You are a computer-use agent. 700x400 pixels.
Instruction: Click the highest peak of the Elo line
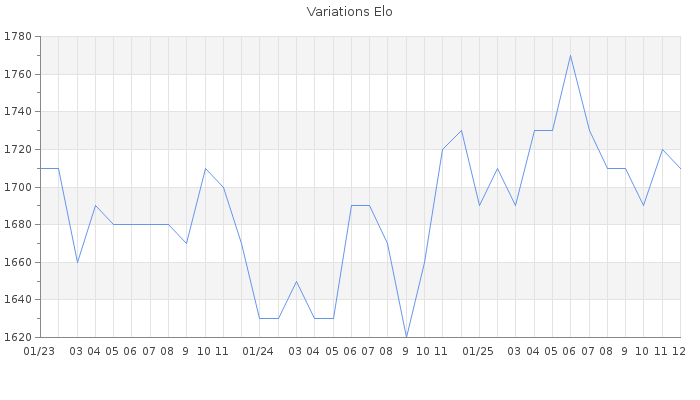pyautogui.click(x=570, y=55)
